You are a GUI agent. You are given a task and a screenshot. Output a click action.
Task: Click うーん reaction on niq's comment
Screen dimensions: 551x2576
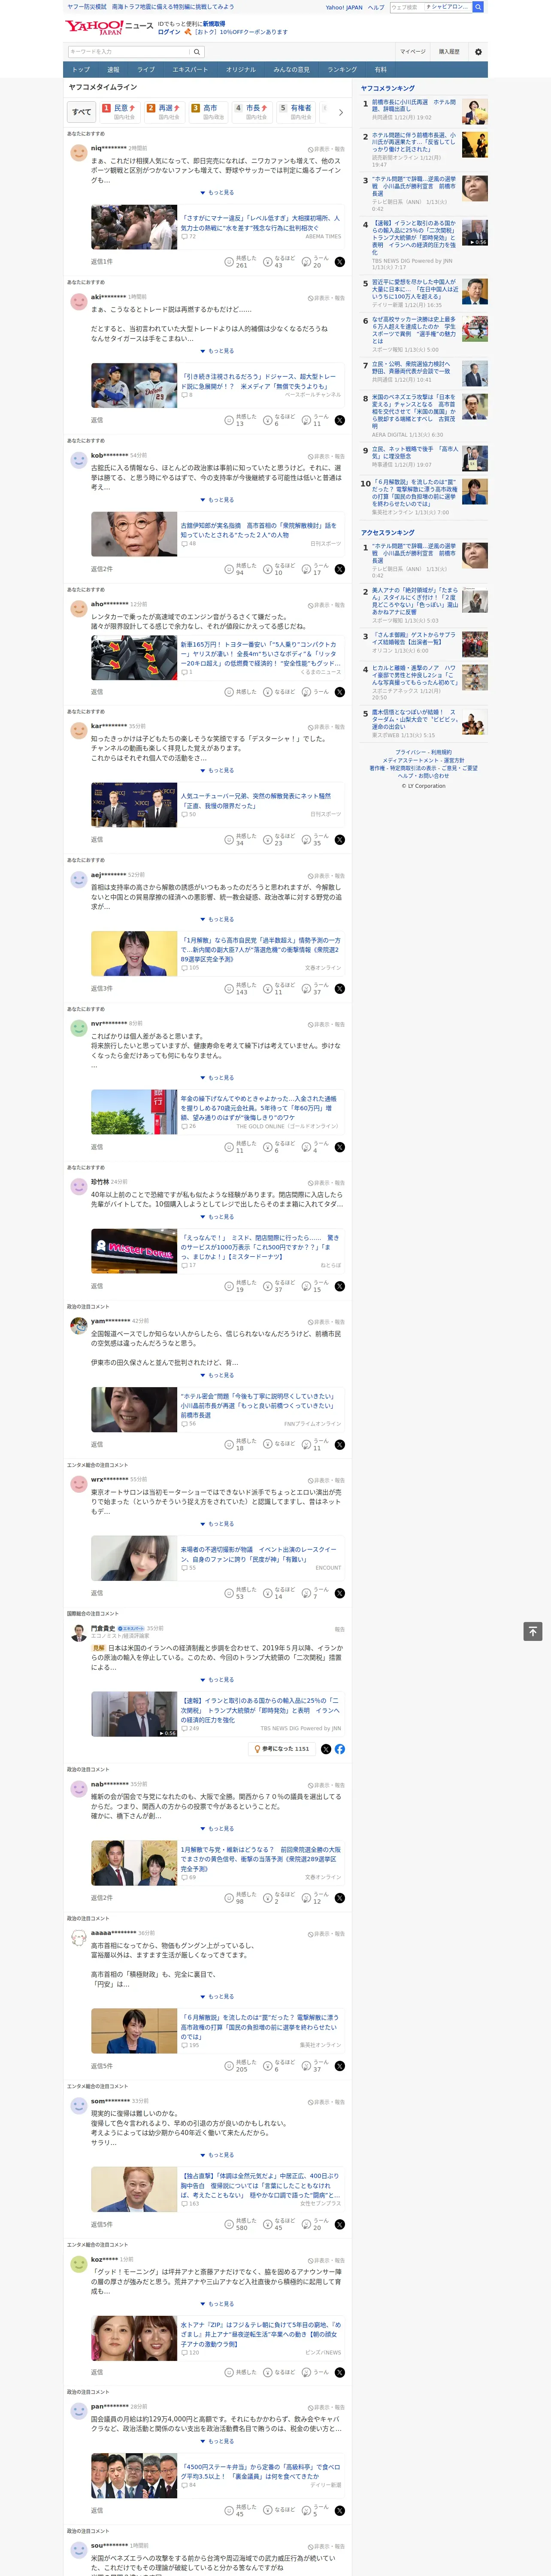point(314,262)
